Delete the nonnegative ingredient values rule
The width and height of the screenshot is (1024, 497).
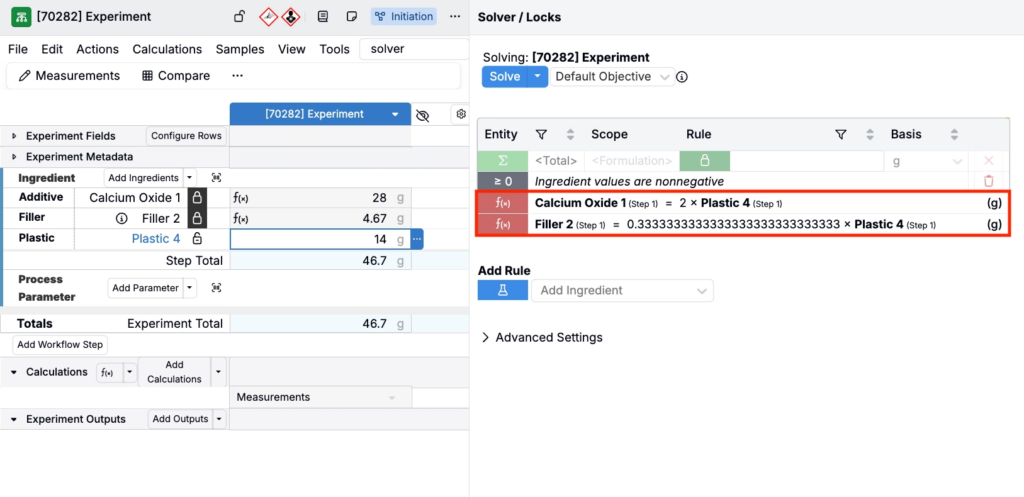988,181
